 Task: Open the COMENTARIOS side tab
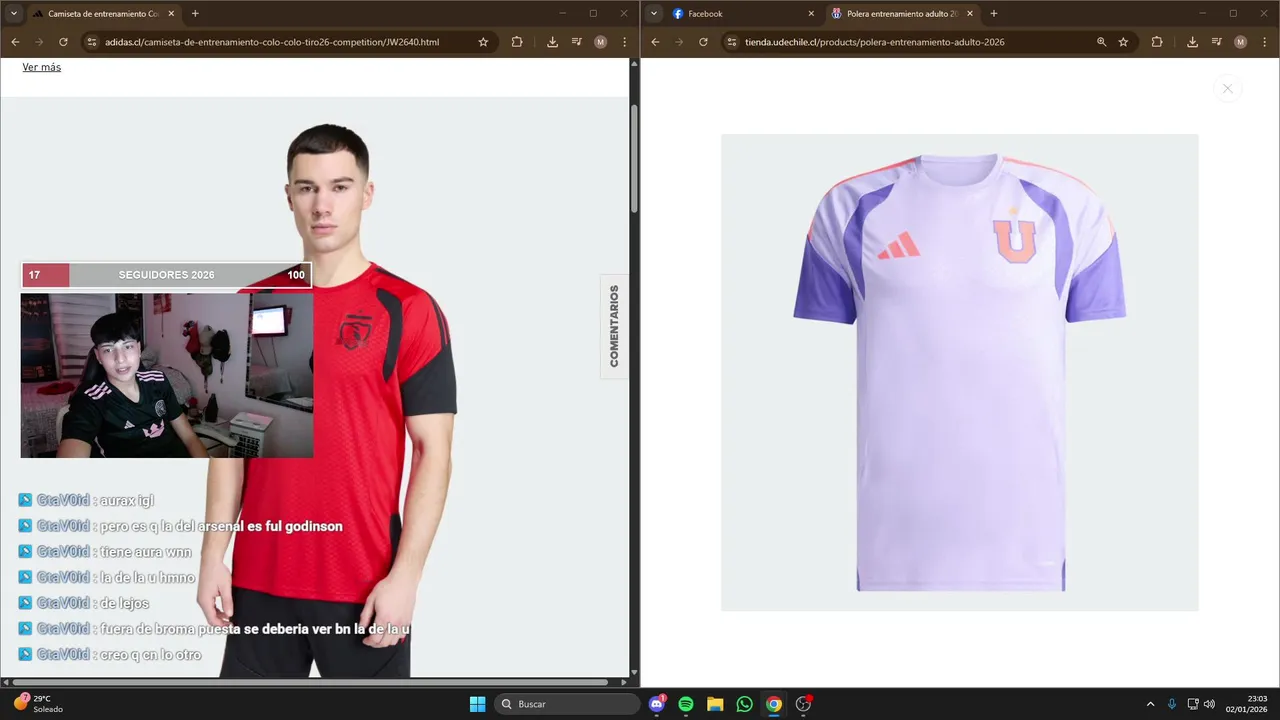(x=614, y=326)
